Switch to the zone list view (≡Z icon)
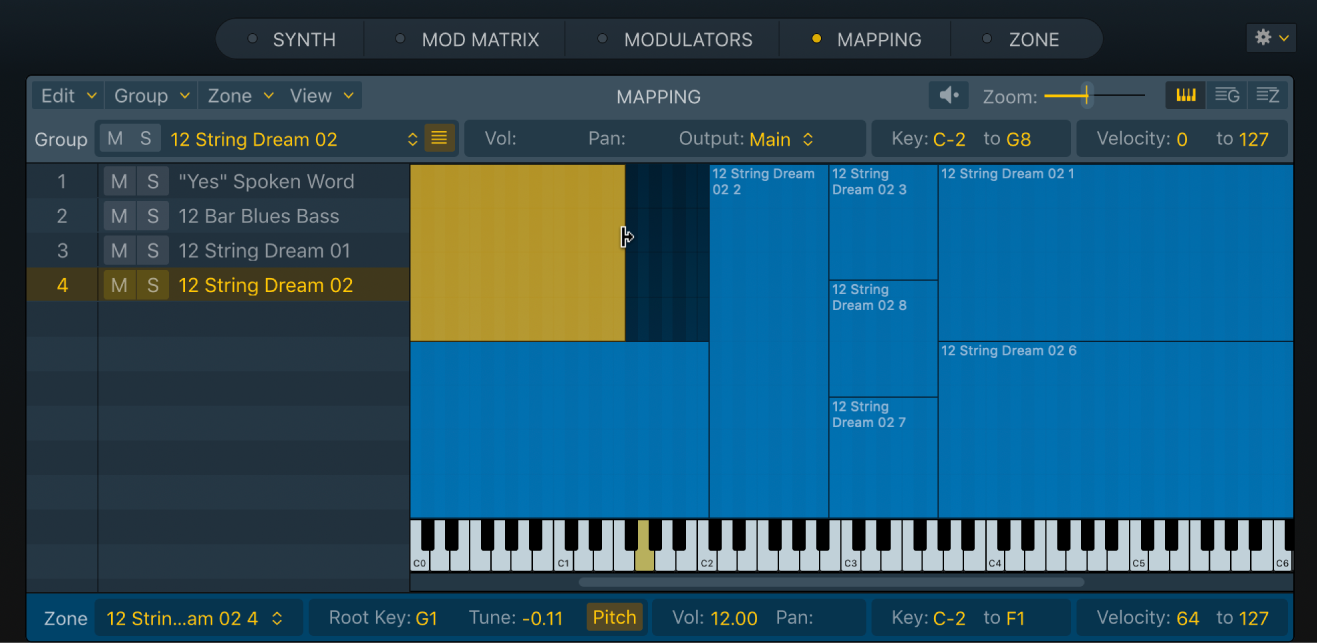This screenshot has height=644, width=1318. pos(1268,94)
